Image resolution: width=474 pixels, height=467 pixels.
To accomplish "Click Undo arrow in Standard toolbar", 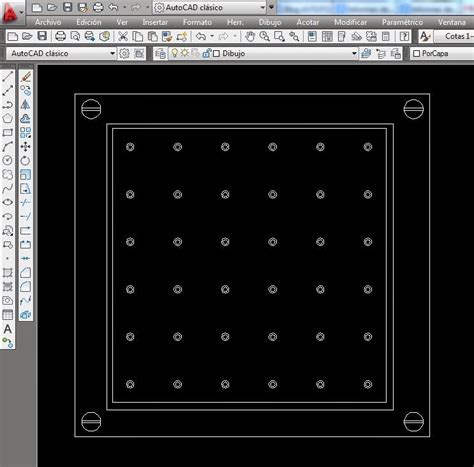I will pyautogui.click(x=201, y=36).
